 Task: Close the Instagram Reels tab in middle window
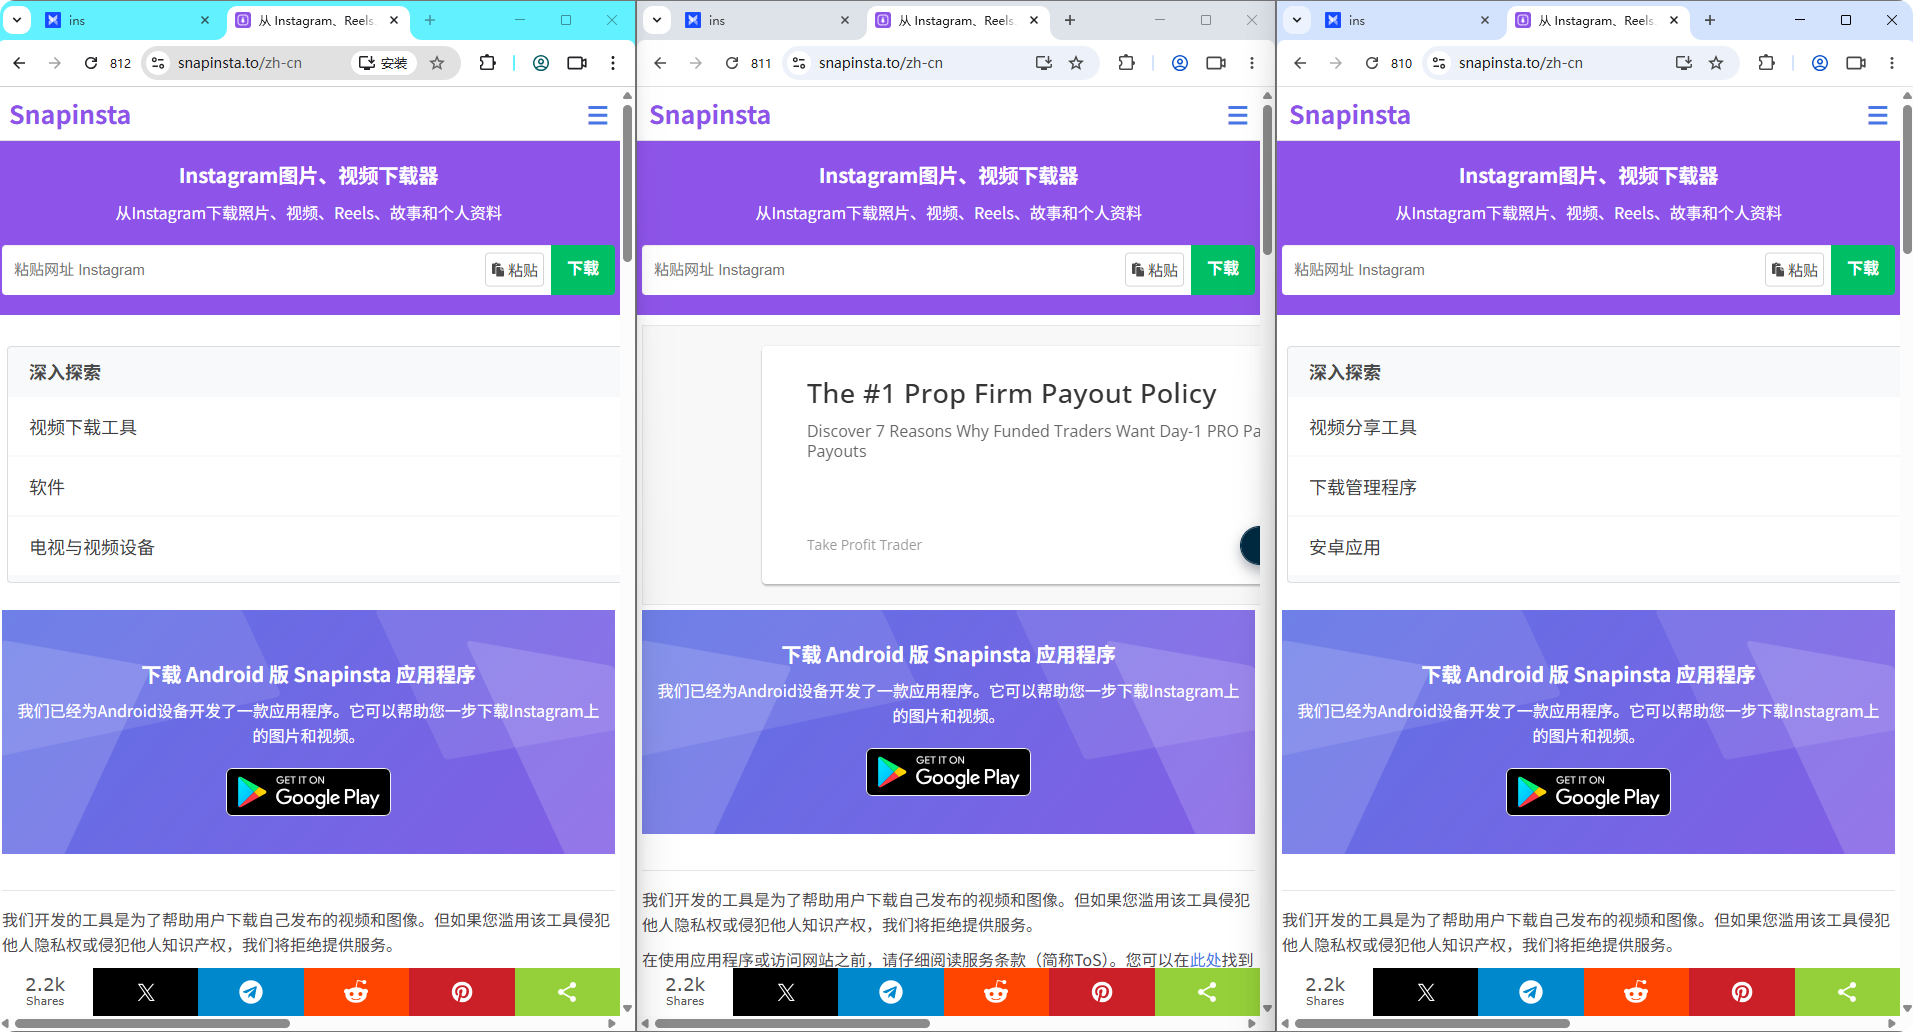1033,20
